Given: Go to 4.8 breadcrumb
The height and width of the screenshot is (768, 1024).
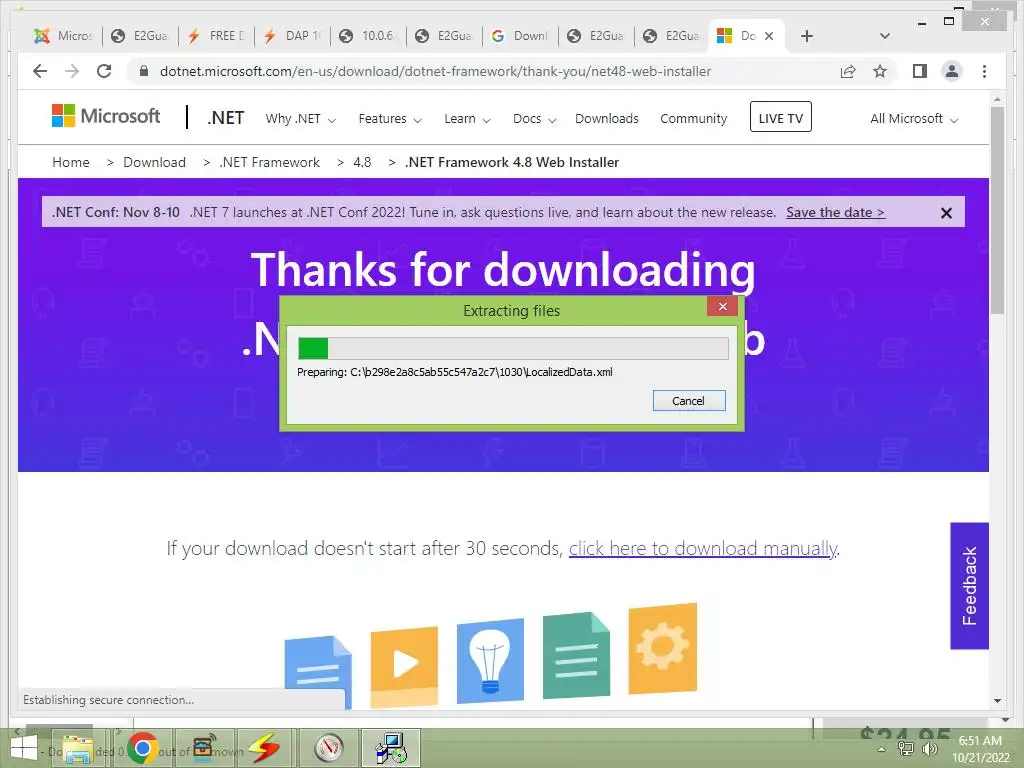Looking at the screenshot, I should pyautogui.click(x=362, y=162).
